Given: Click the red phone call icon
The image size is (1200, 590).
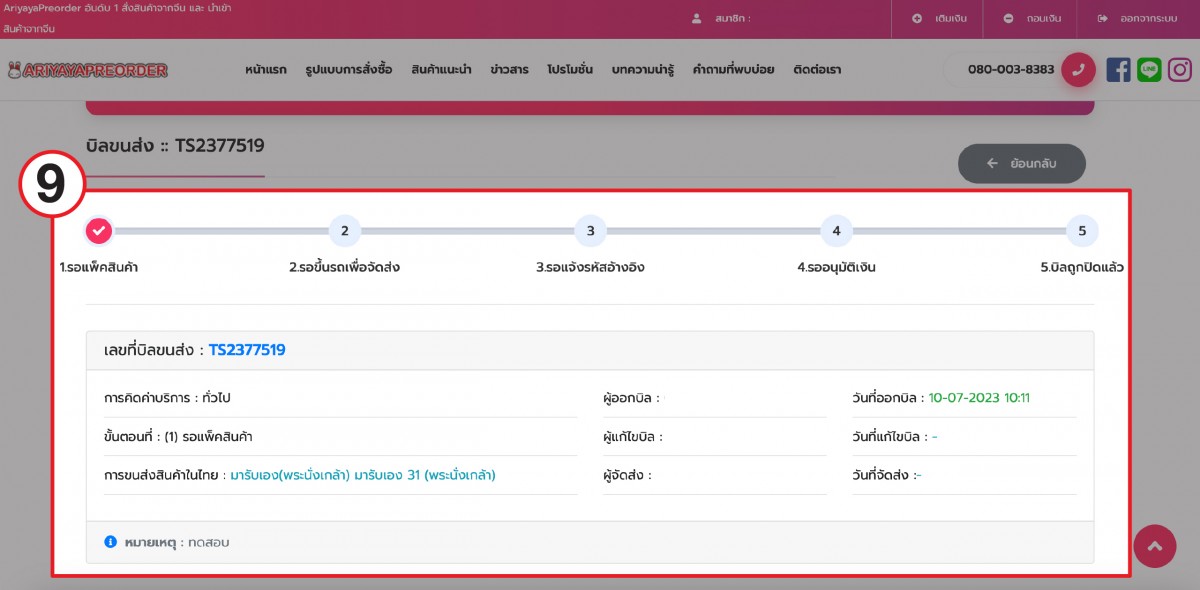Looking at the screenshot, I should click(1078, 70).
